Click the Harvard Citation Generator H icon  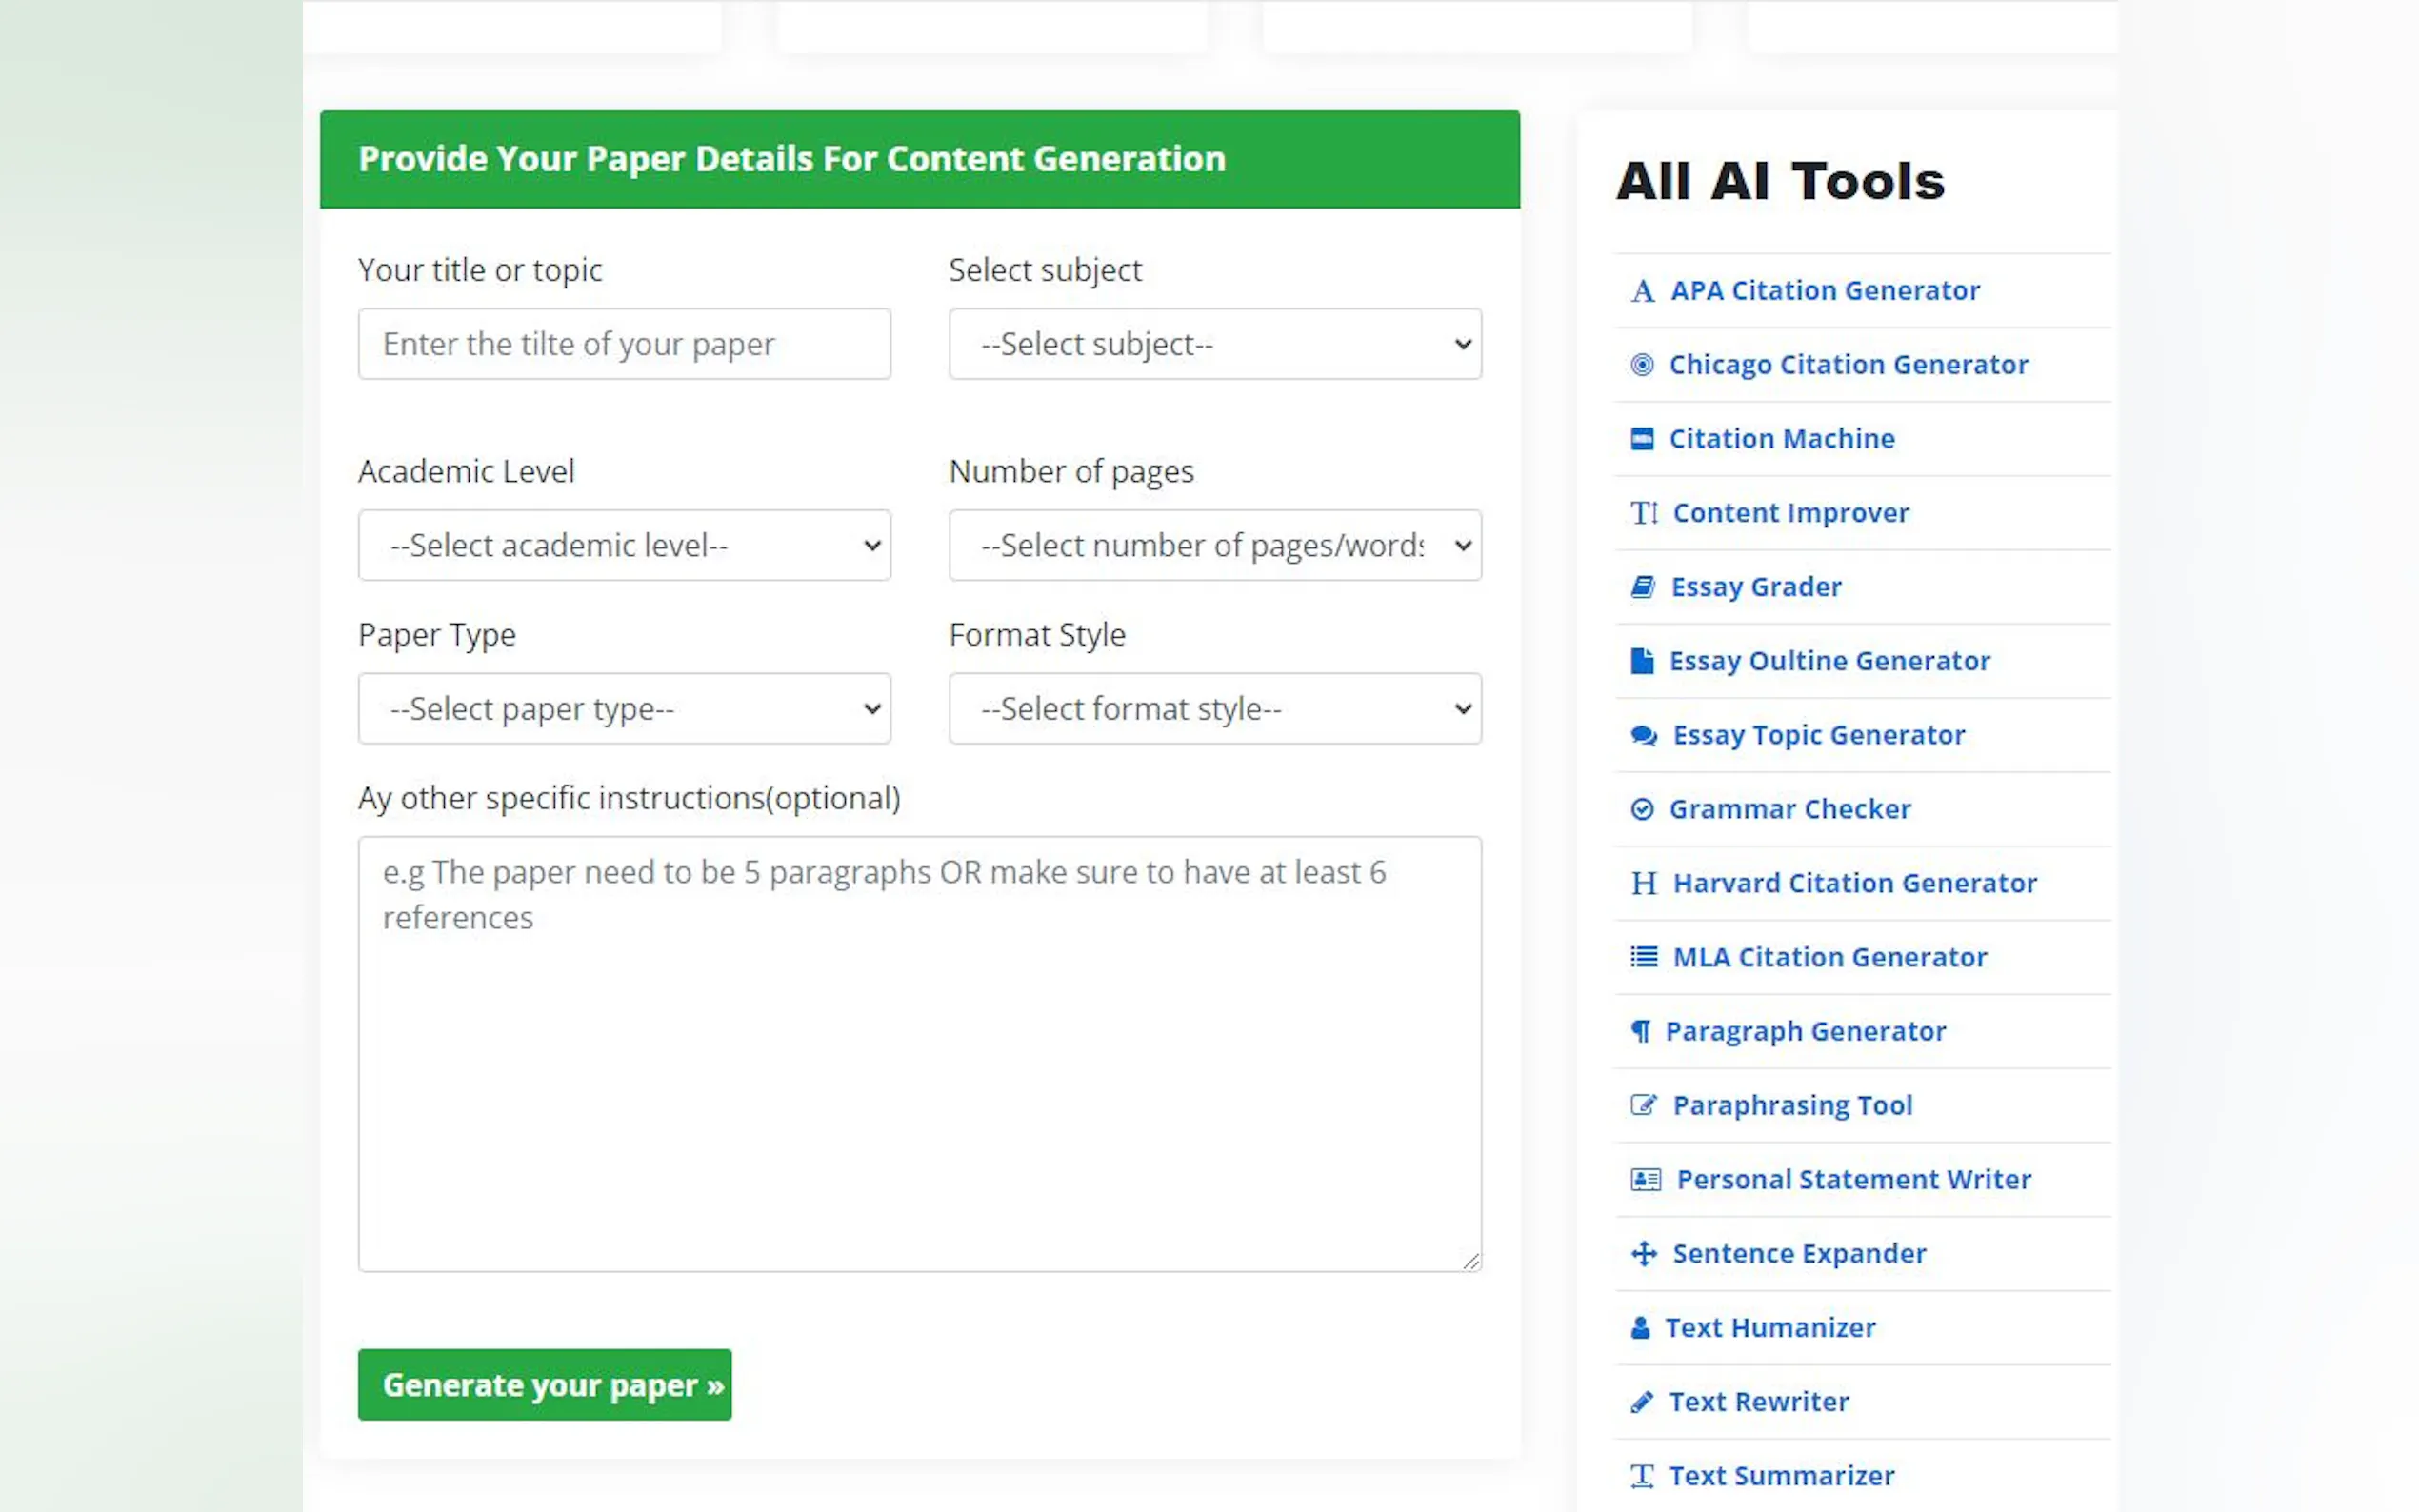tap(1643, 883)
